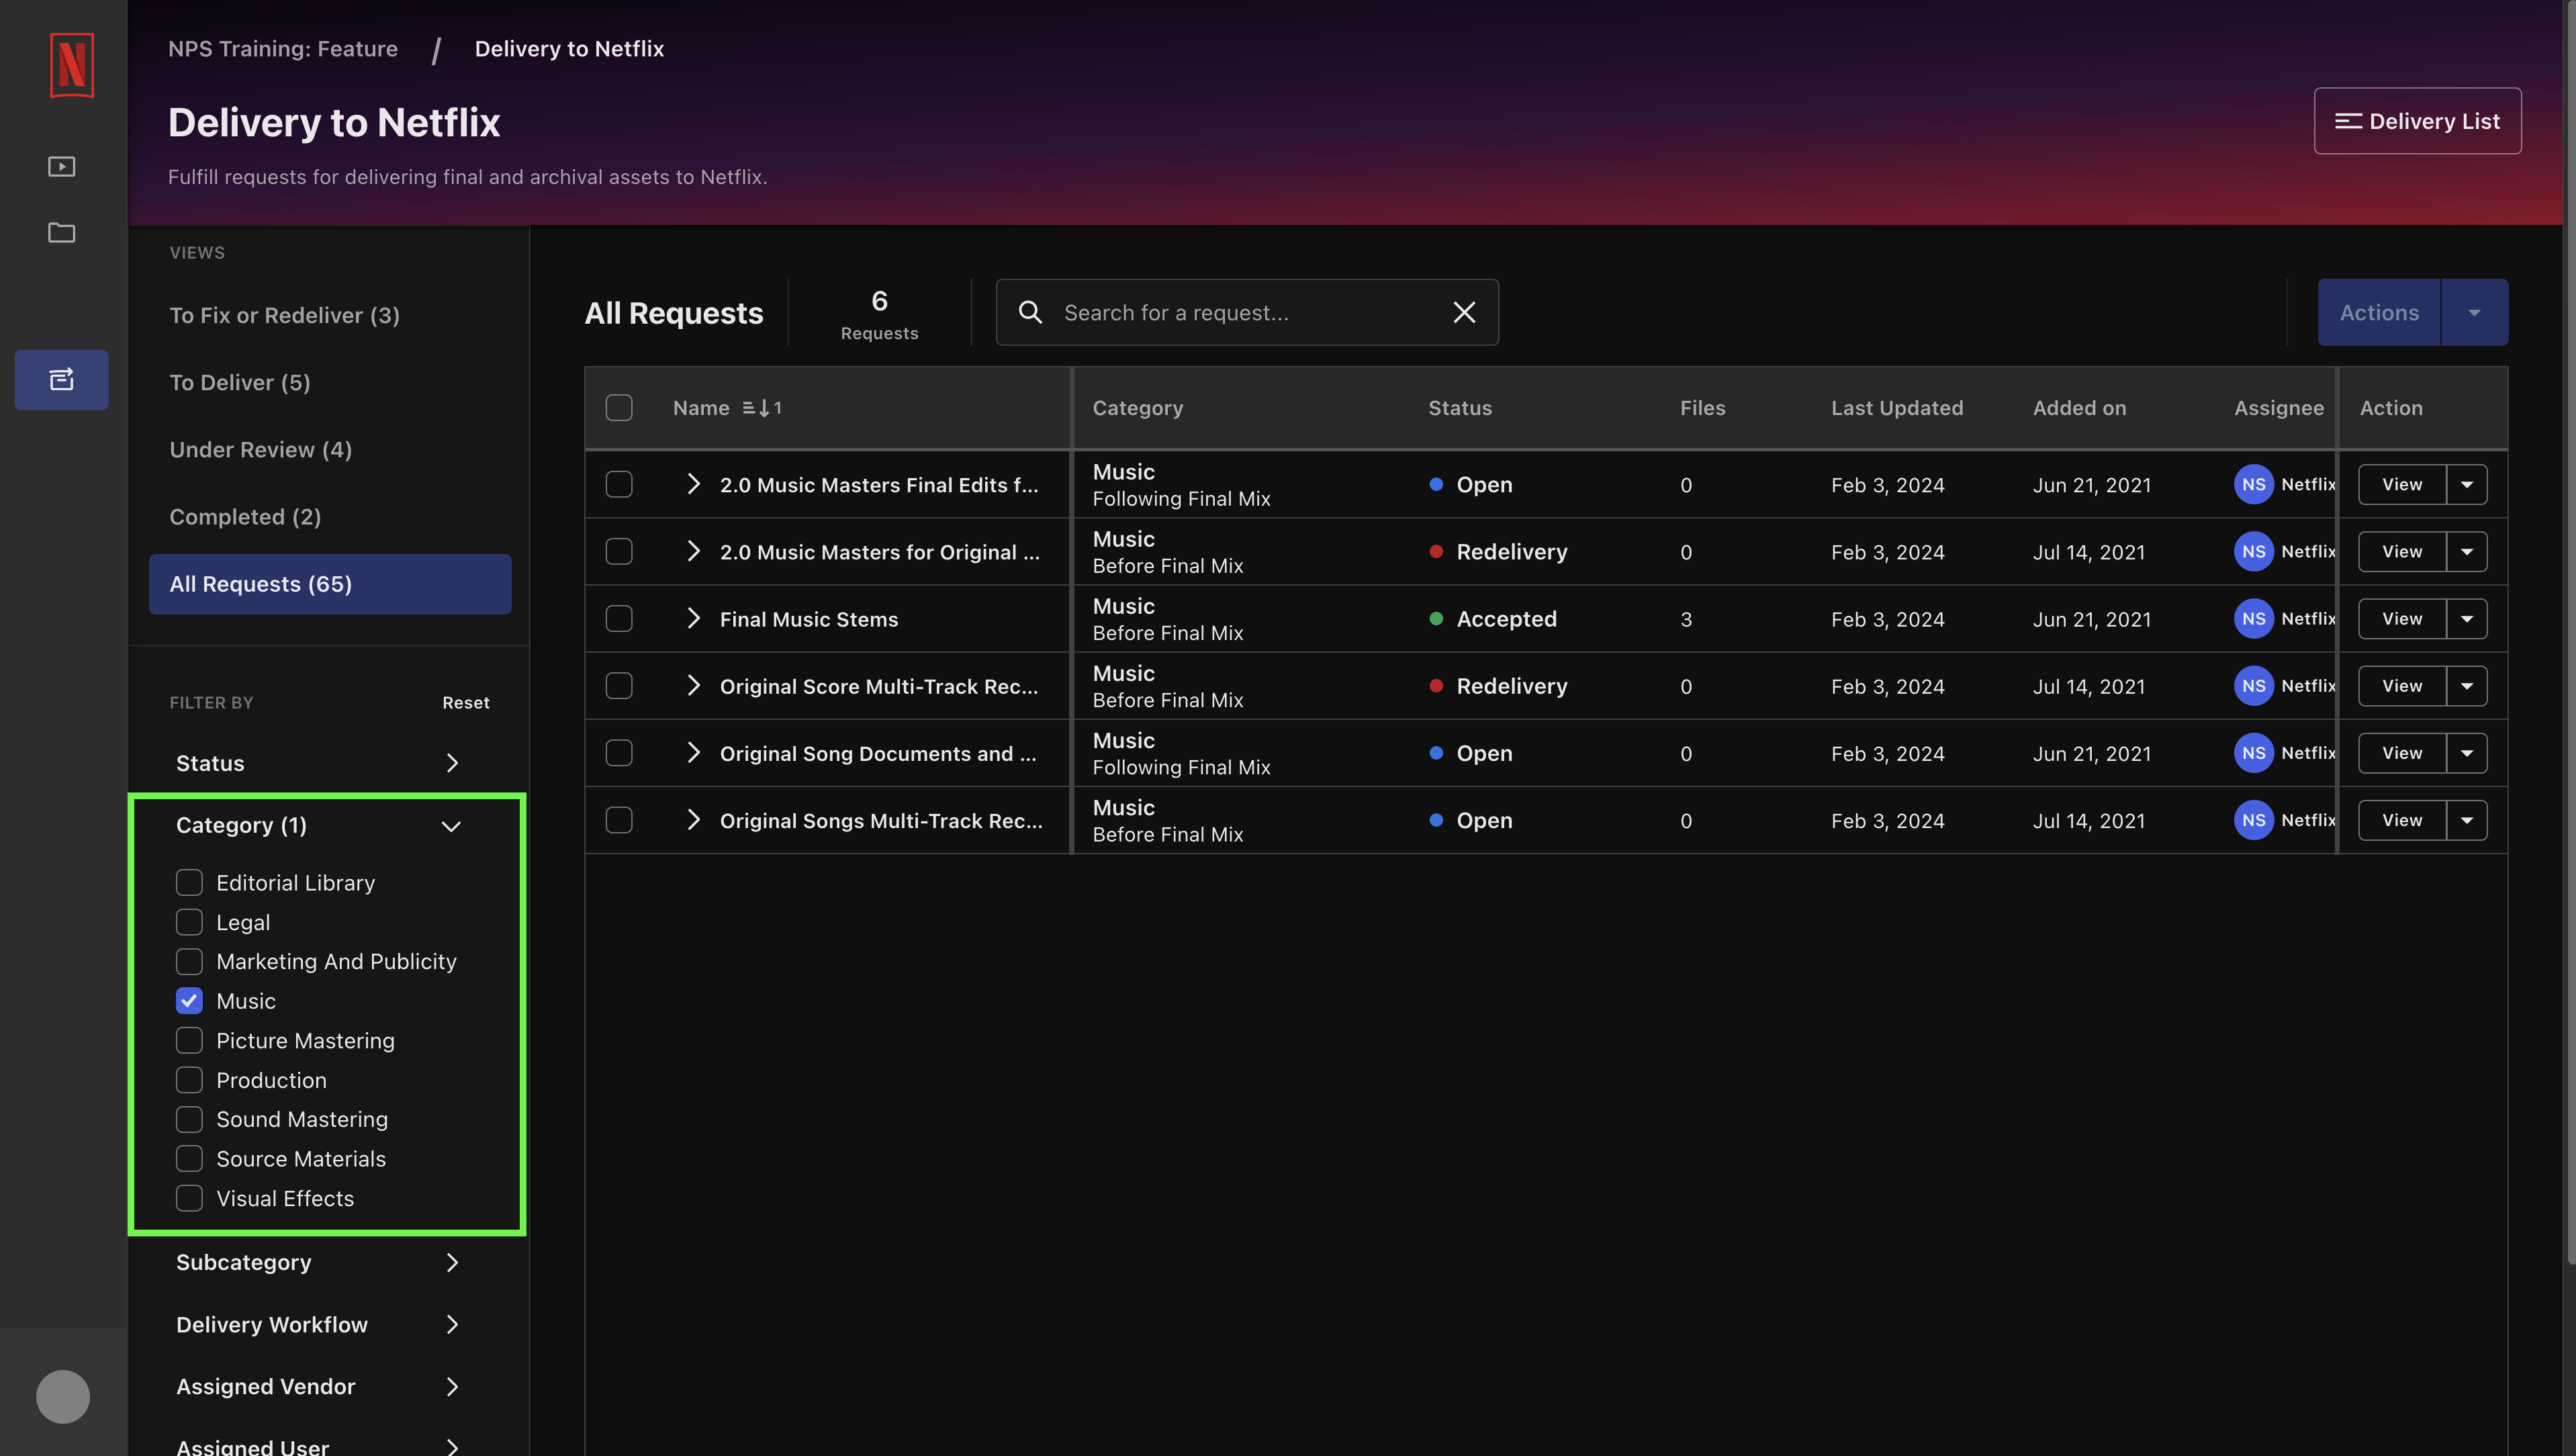Open View dropdown for Original Songs Multi-Track

click(x=2467, y=820)
